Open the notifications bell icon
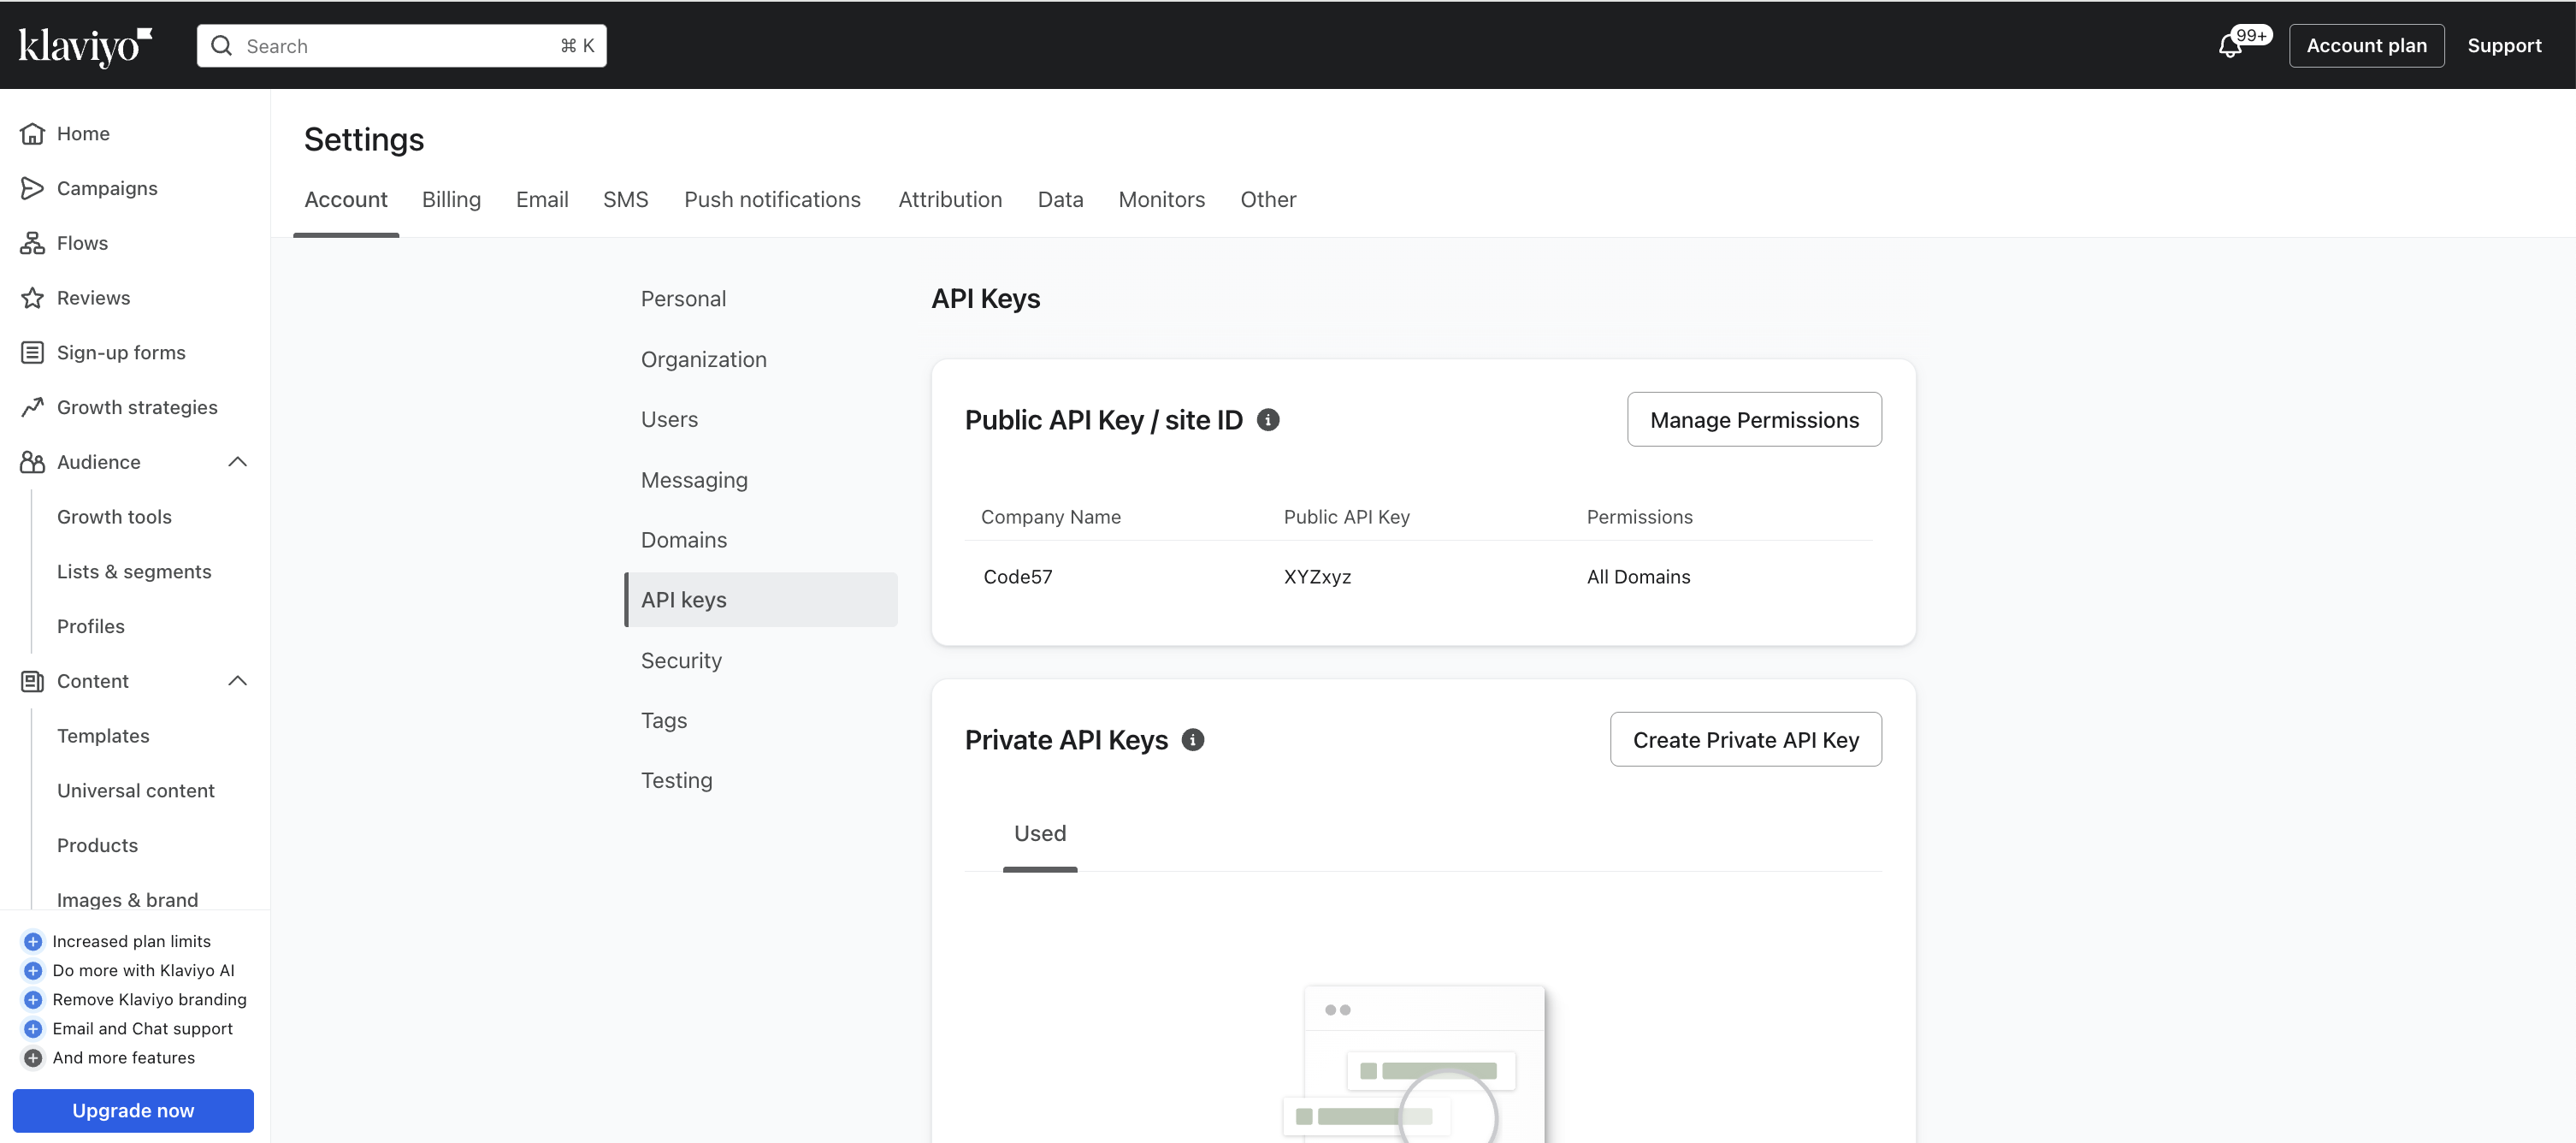2576x1143 pixels. [x=2229, y=46]
